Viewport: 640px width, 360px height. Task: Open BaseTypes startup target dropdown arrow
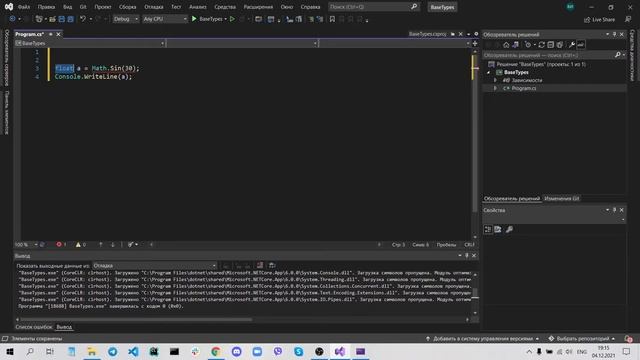click(x=225, y=19)
